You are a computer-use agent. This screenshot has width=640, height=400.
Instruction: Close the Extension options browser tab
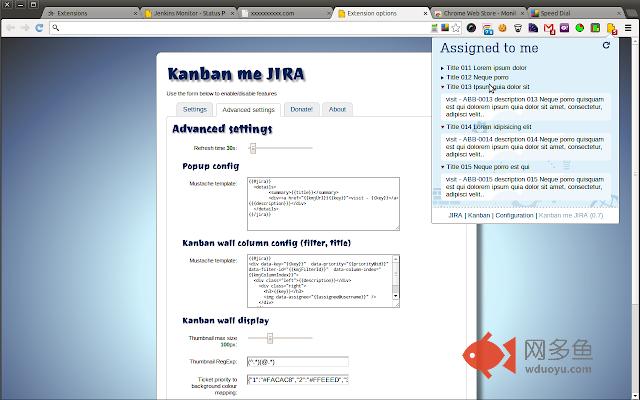tap(425, 13)
